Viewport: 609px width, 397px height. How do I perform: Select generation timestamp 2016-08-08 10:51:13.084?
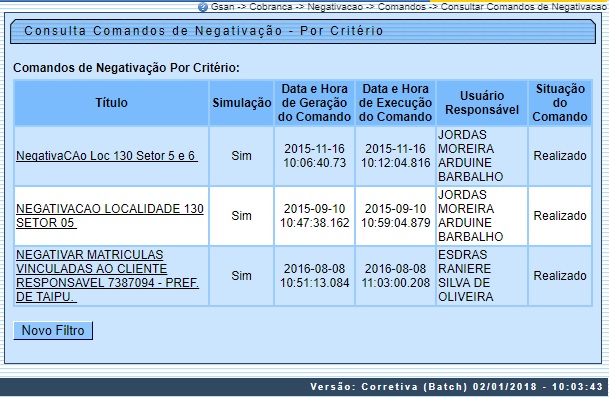[315, 275]
